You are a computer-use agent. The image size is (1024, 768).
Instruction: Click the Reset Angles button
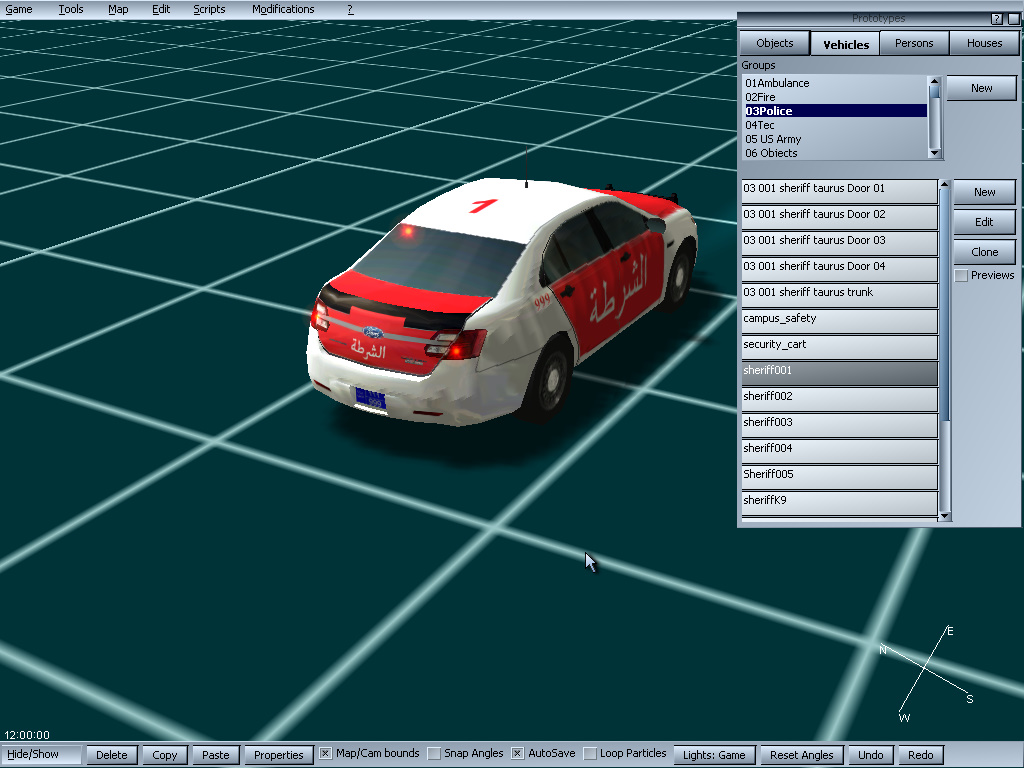pos(801,755)
